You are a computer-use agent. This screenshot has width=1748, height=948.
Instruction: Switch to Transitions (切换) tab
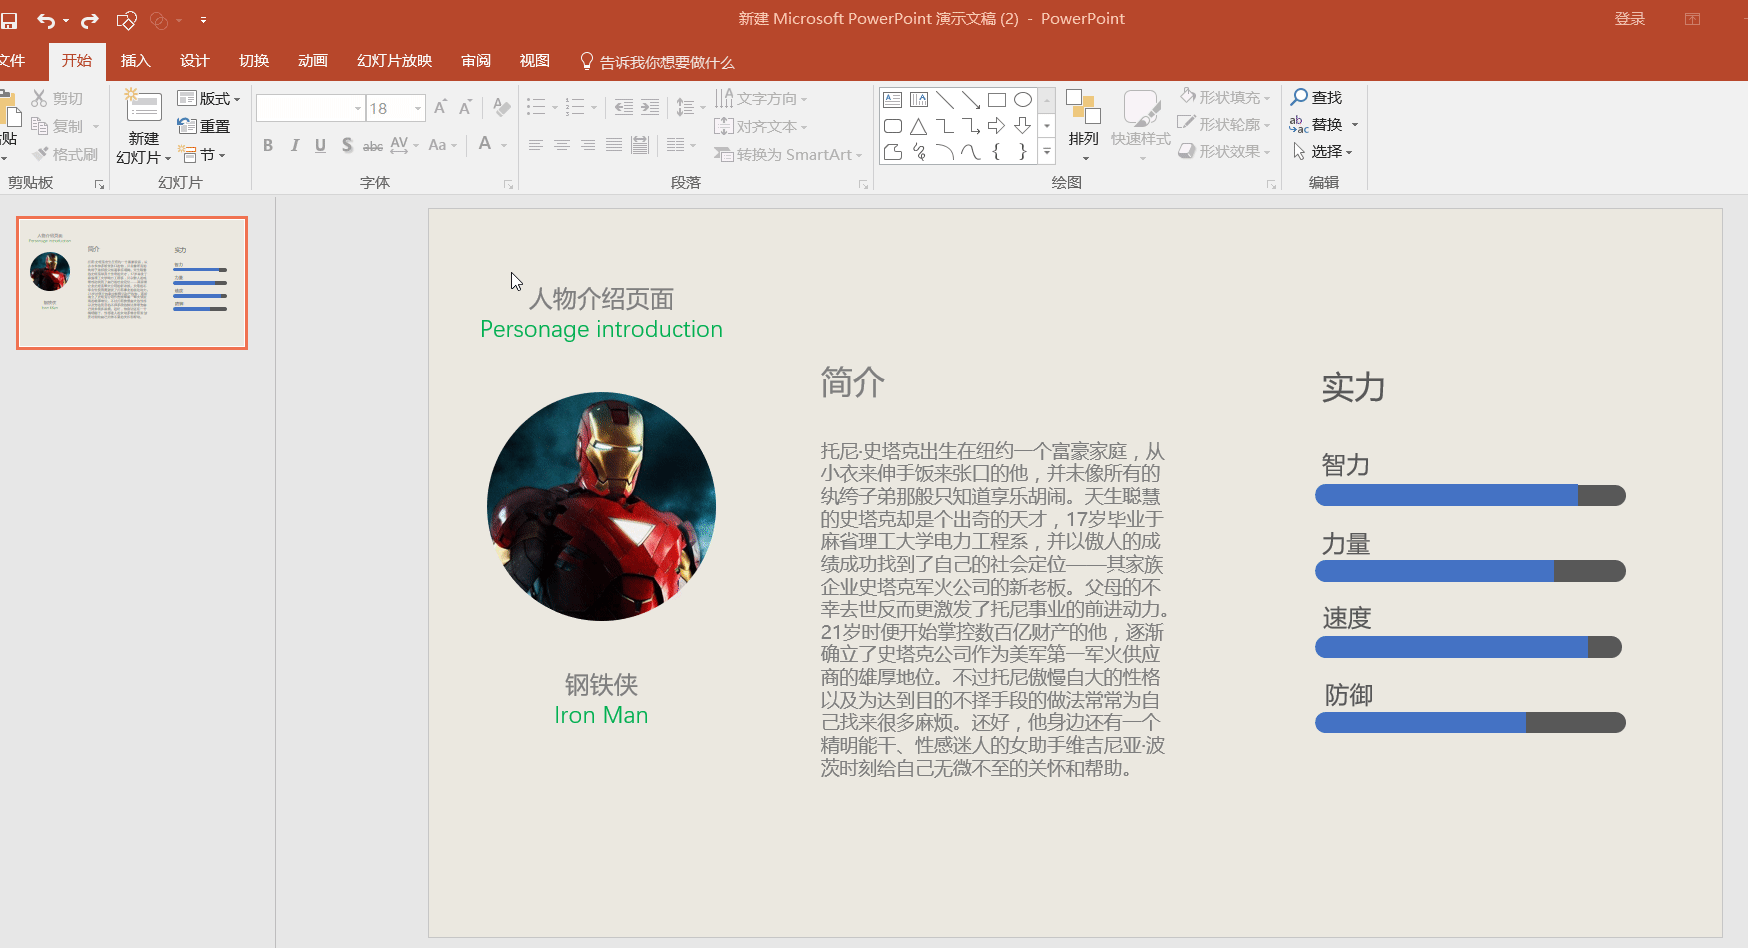pyautogui.click(x=254, y=61)
